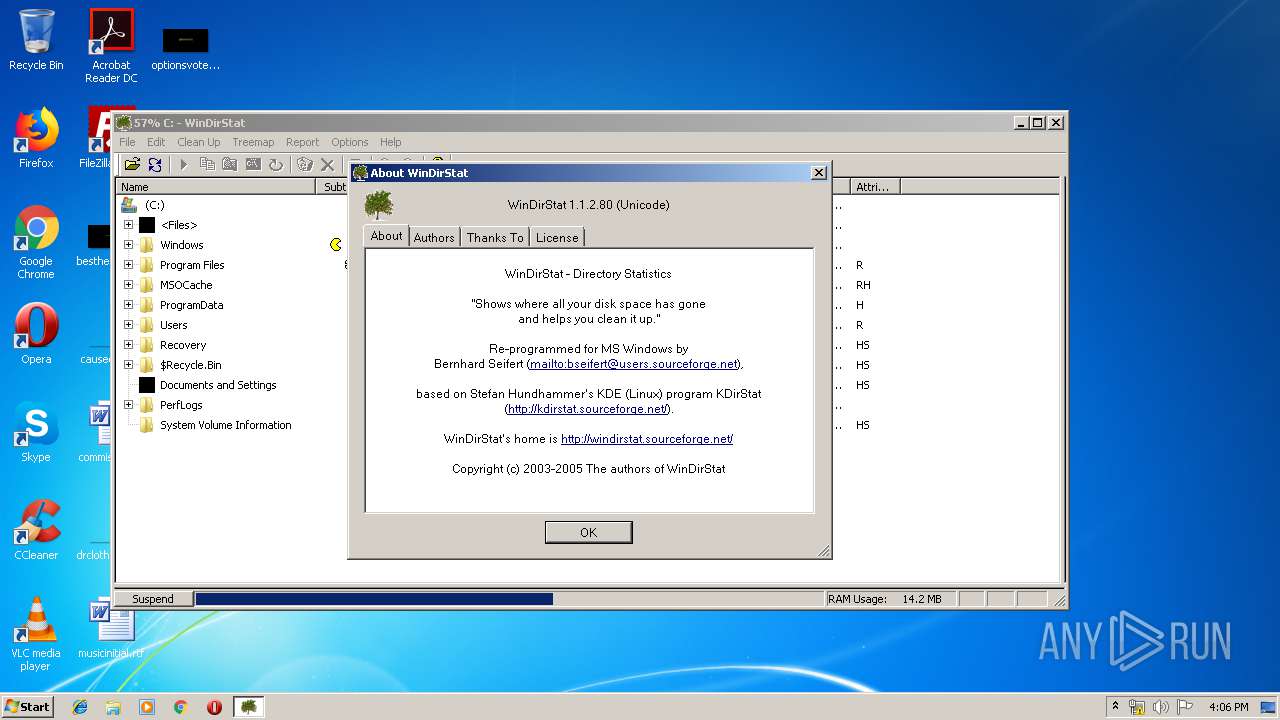Viewport: 1280px width, 720px height.
Task: Click the bseifert mailto link
Action: pyautogui.click(x=634, y=364)
